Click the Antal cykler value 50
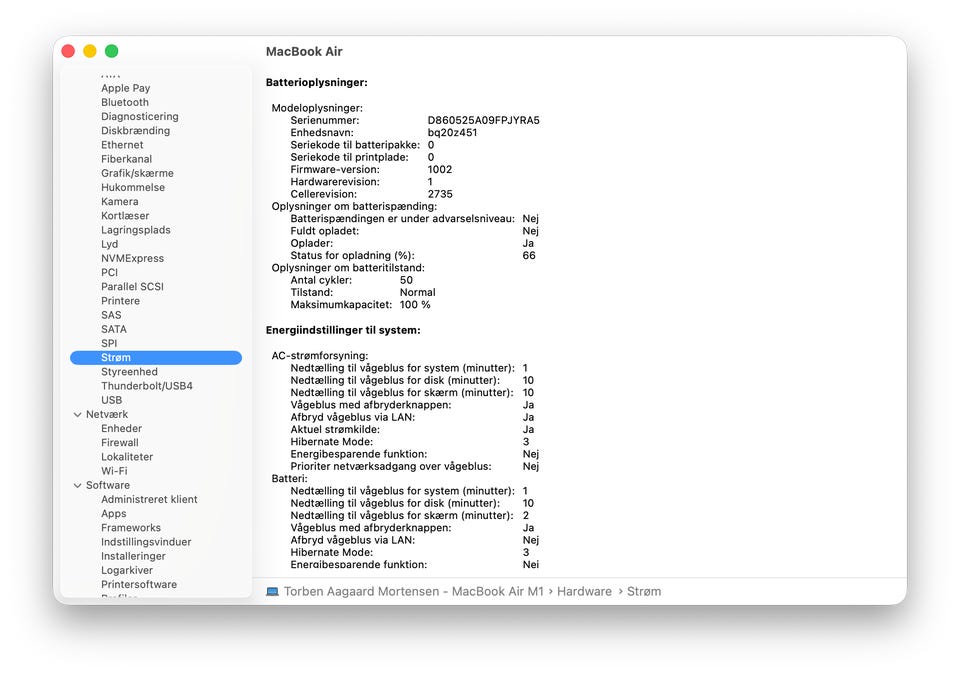The image size is (960, 675). [406, 281]
